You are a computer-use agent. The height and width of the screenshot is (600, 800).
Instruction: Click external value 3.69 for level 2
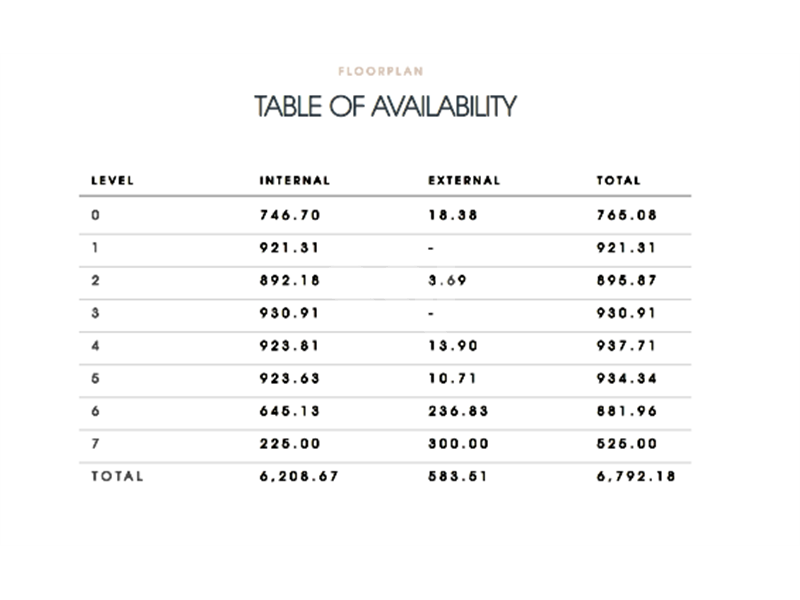(447, 281)
